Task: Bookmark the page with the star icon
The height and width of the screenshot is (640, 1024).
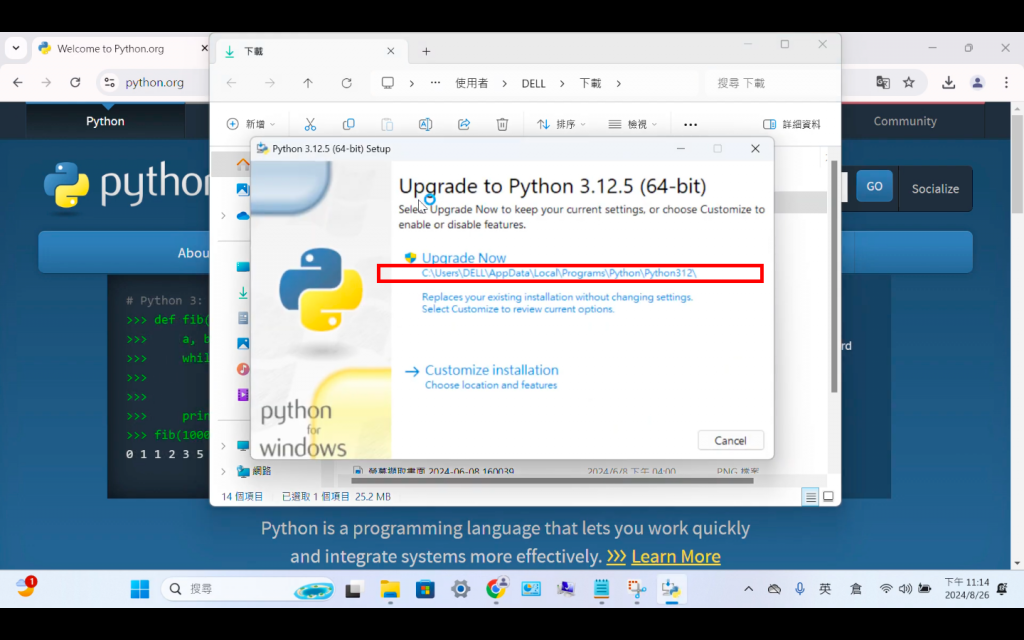Action: (x=908, y=82)
